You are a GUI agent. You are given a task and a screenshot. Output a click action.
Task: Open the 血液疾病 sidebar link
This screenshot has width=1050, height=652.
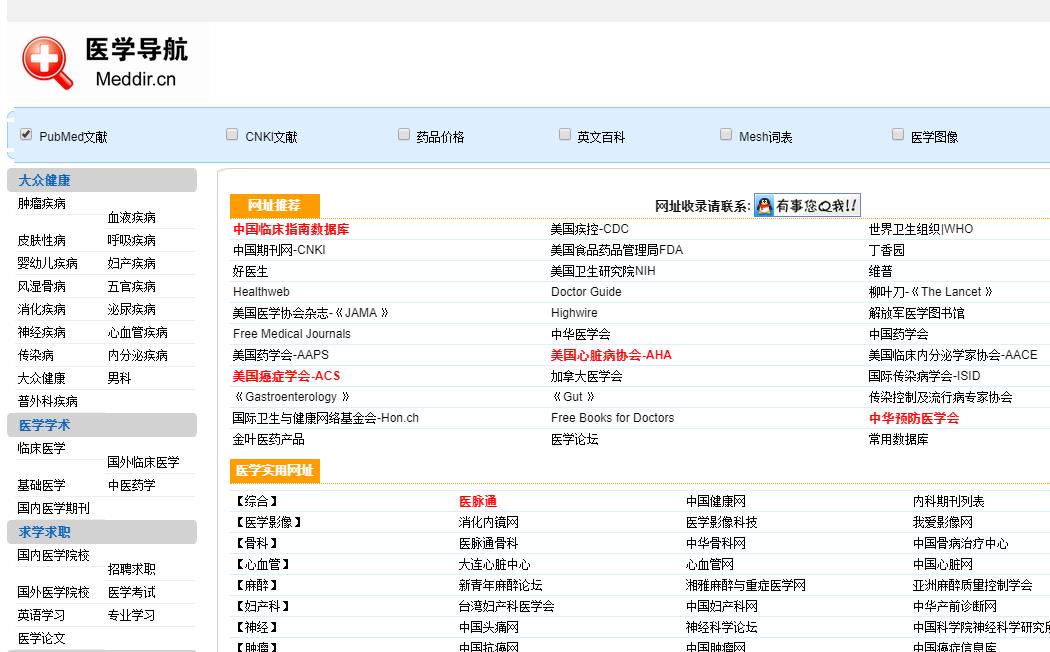[131, 218]
